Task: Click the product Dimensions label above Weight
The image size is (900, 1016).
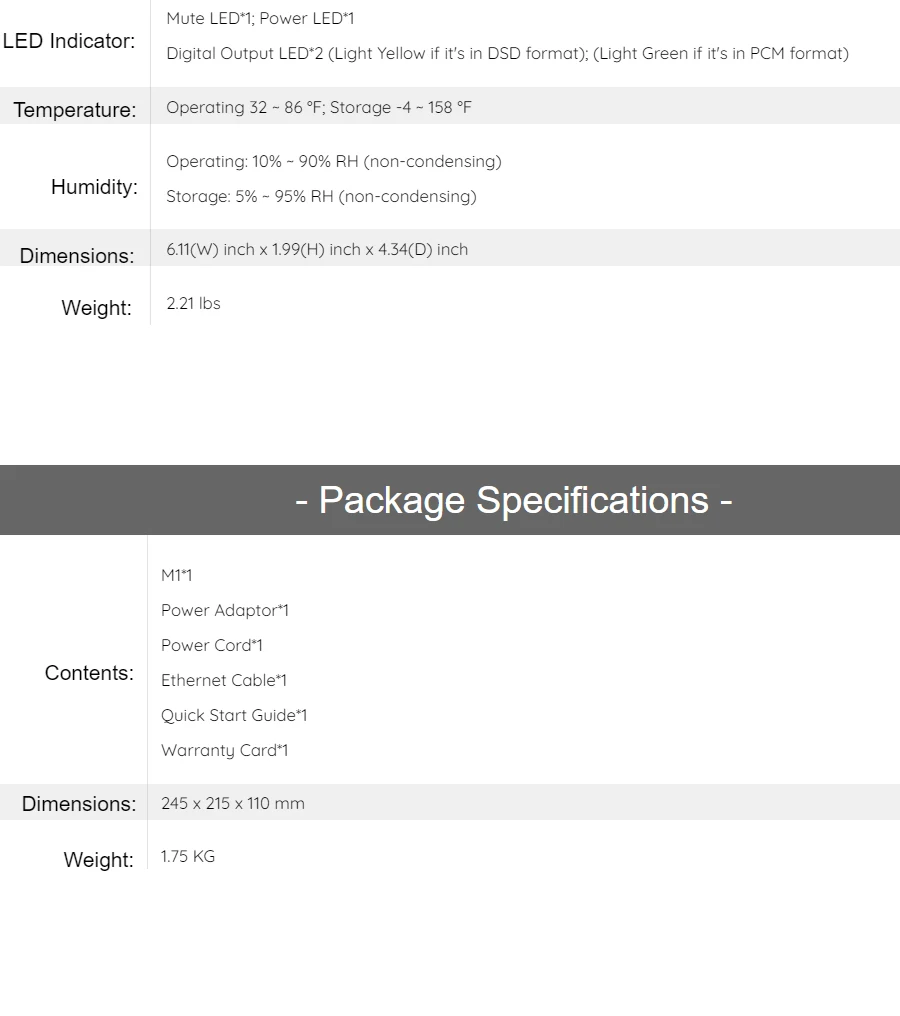Action: (x=76, y=255)
